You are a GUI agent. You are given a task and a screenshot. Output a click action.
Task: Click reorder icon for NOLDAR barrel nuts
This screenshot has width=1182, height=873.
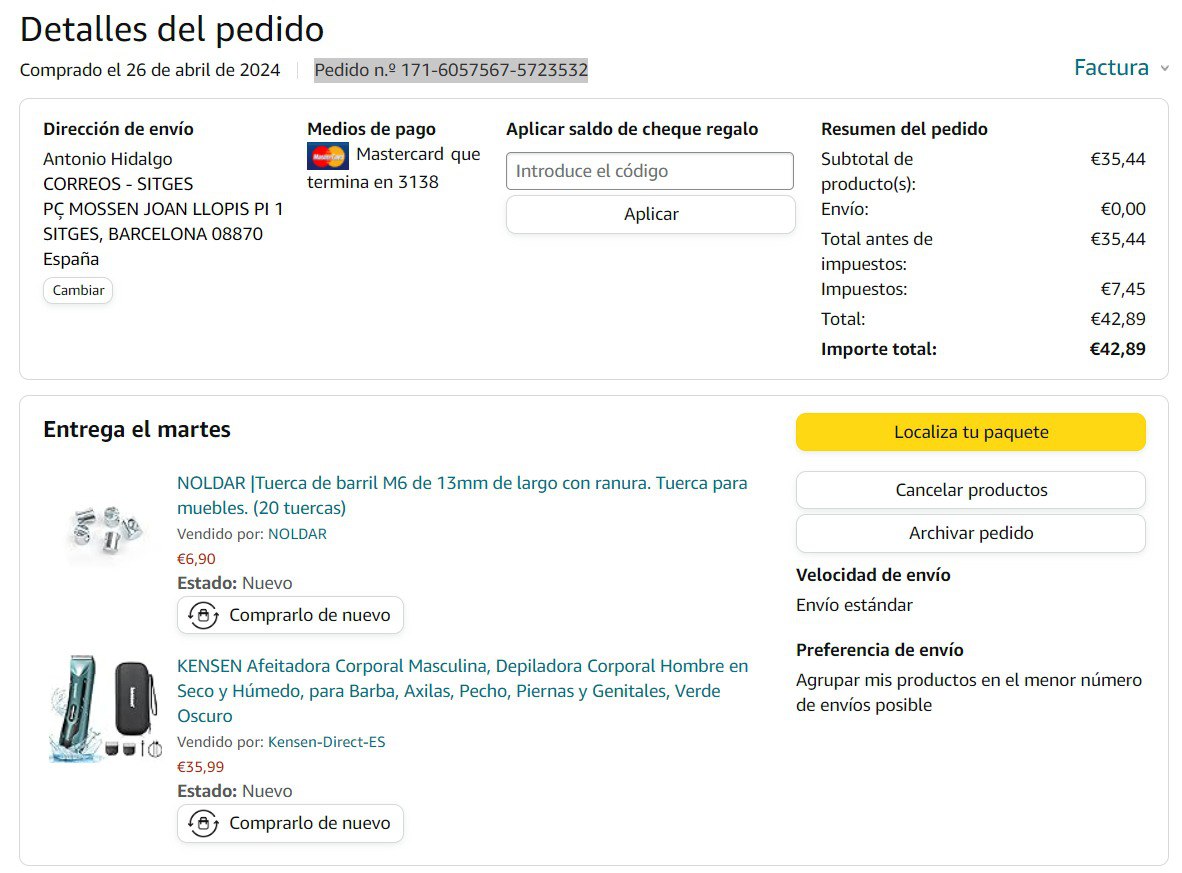(203, 615)
